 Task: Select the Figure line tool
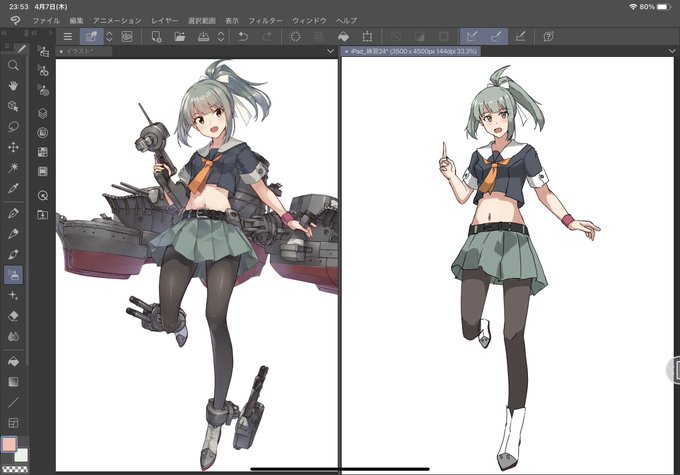[x=13, y=402]
